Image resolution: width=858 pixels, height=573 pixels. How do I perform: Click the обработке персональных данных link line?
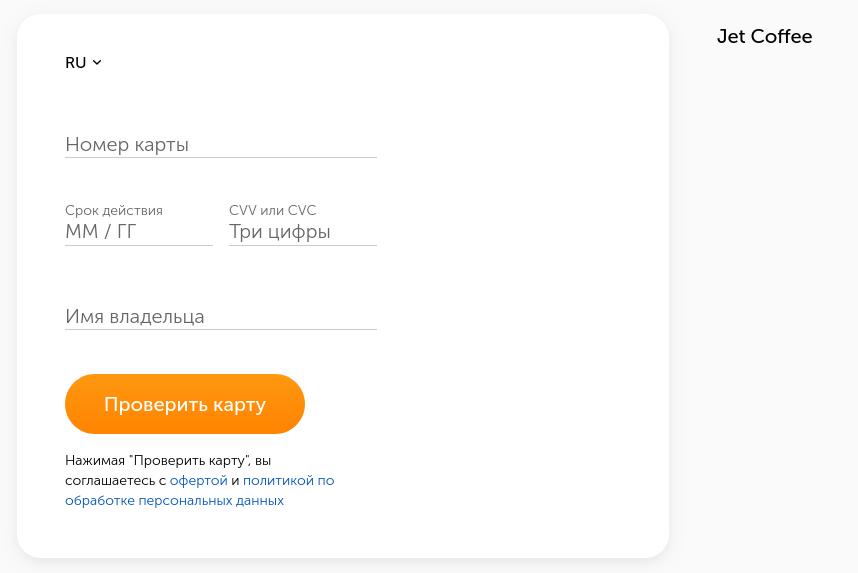[174, 501]
